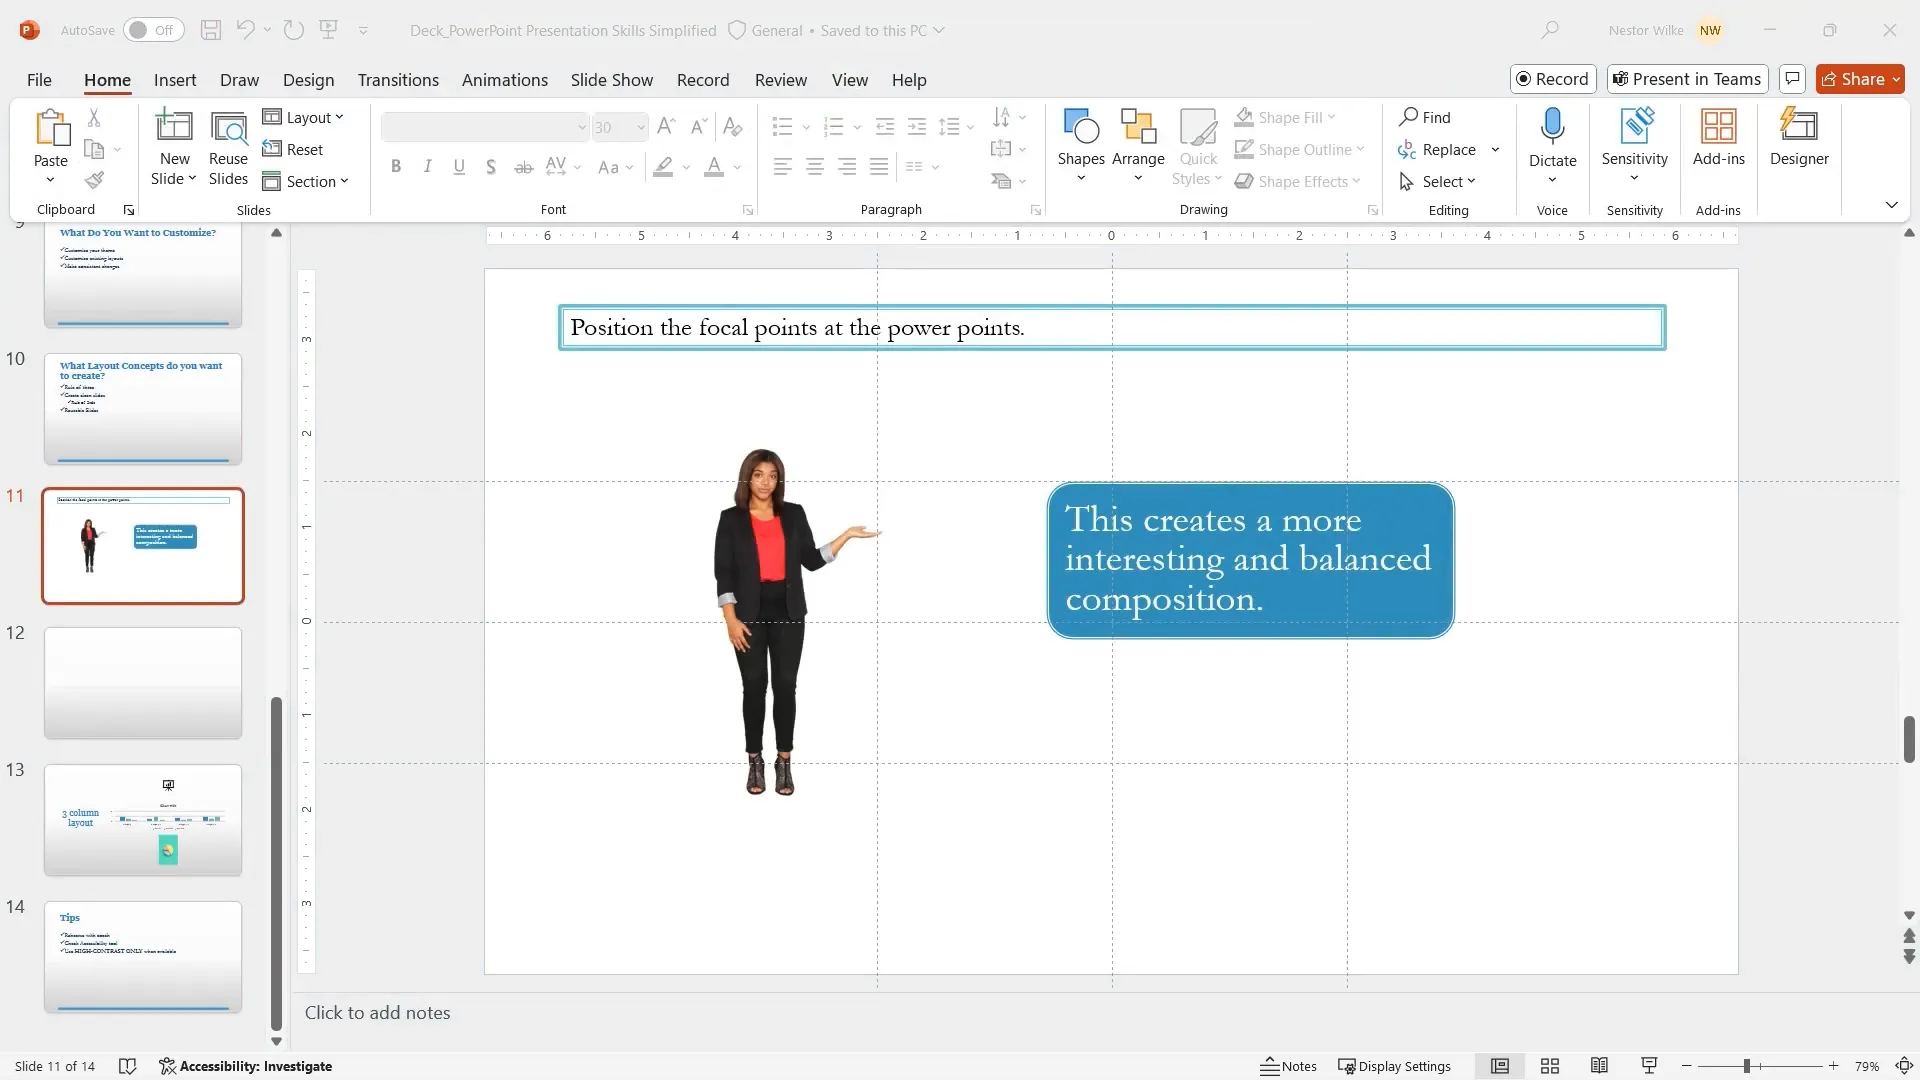1920x1080 pixels.
Task: Select slide 13 thumbnail with 3 column layout
Action: [x=143, y=820]
